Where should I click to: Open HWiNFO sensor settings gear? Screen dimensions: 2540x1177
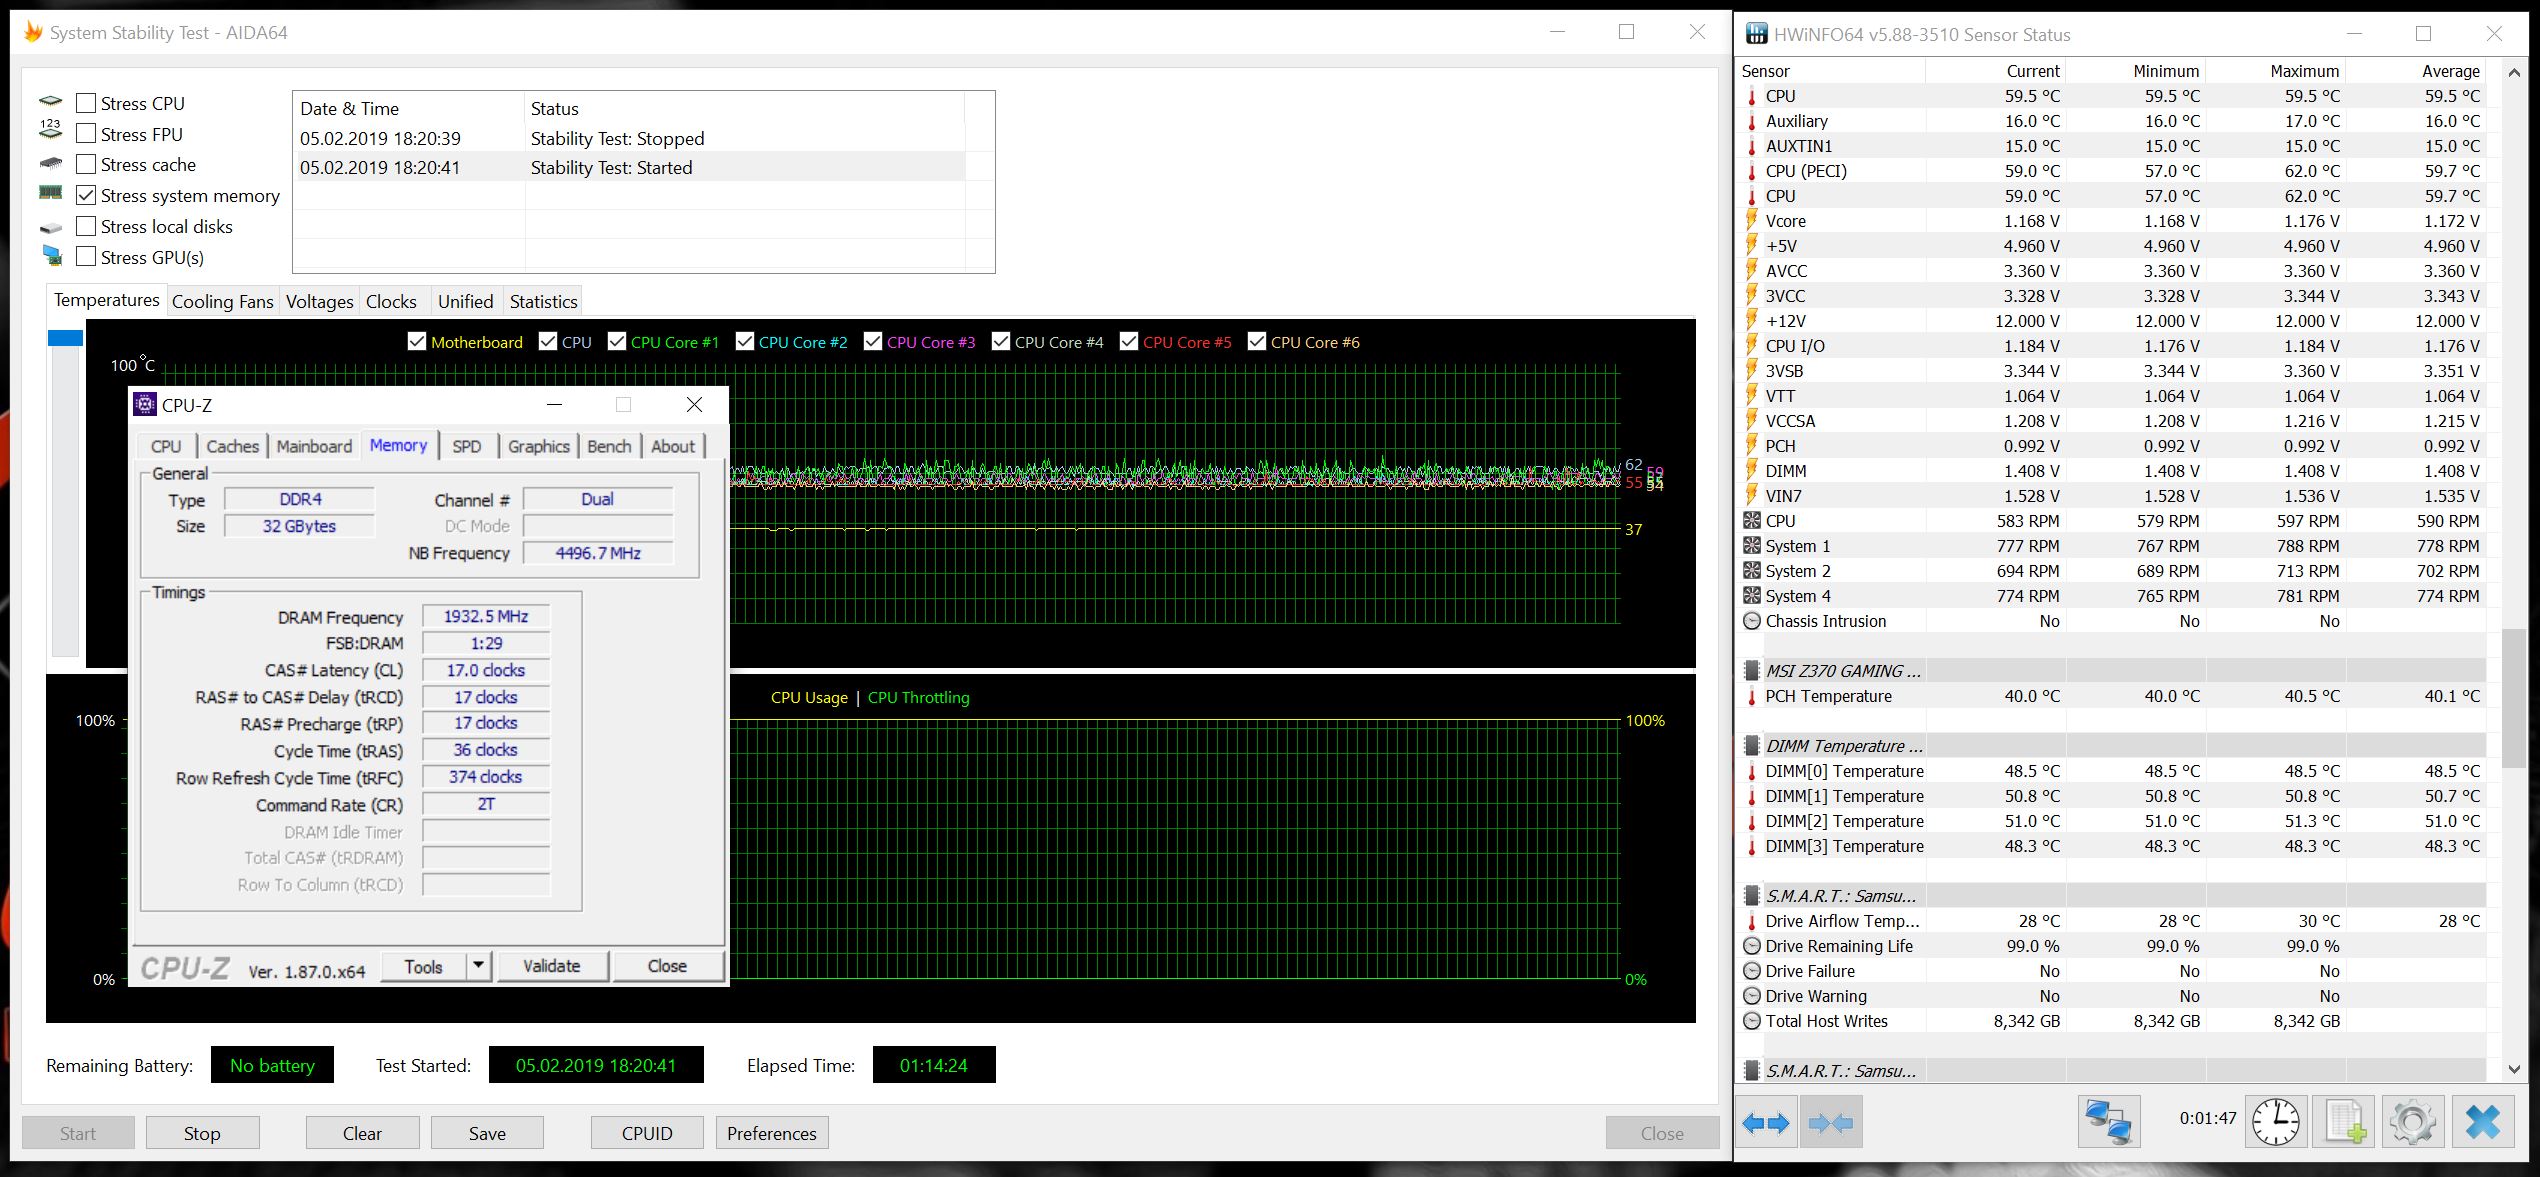(2412, 1122)
